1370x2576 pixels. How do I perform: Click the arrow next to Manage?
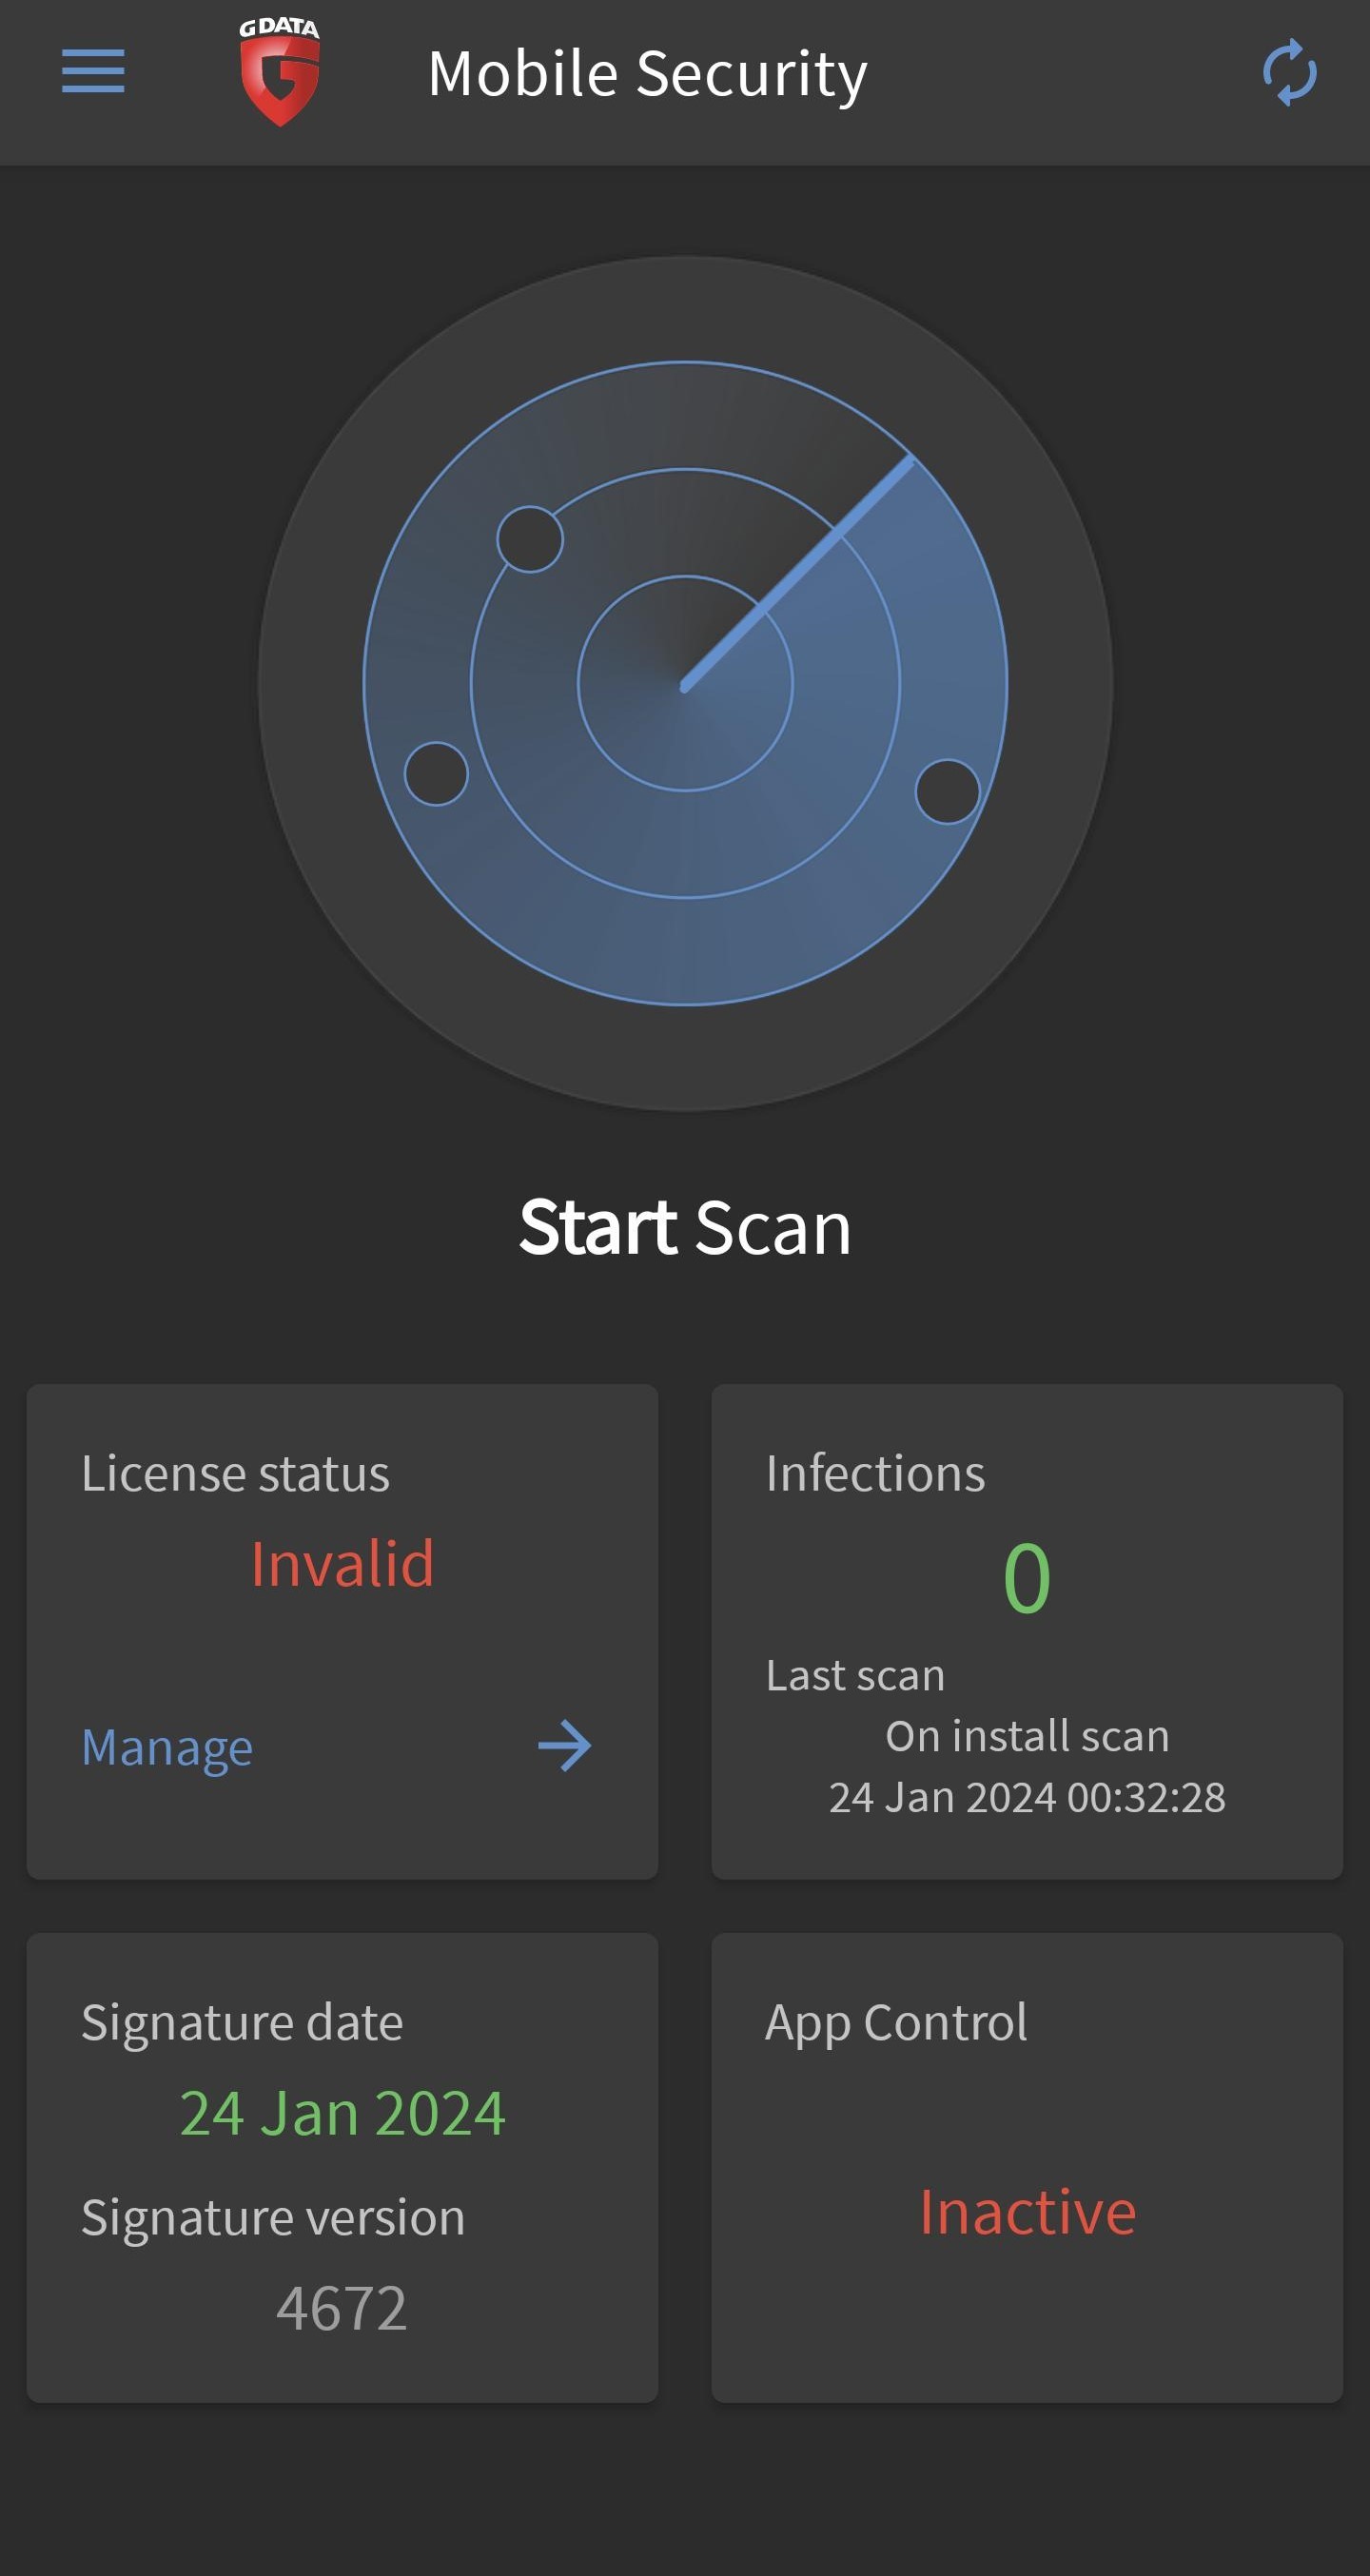pos(565,1745)
